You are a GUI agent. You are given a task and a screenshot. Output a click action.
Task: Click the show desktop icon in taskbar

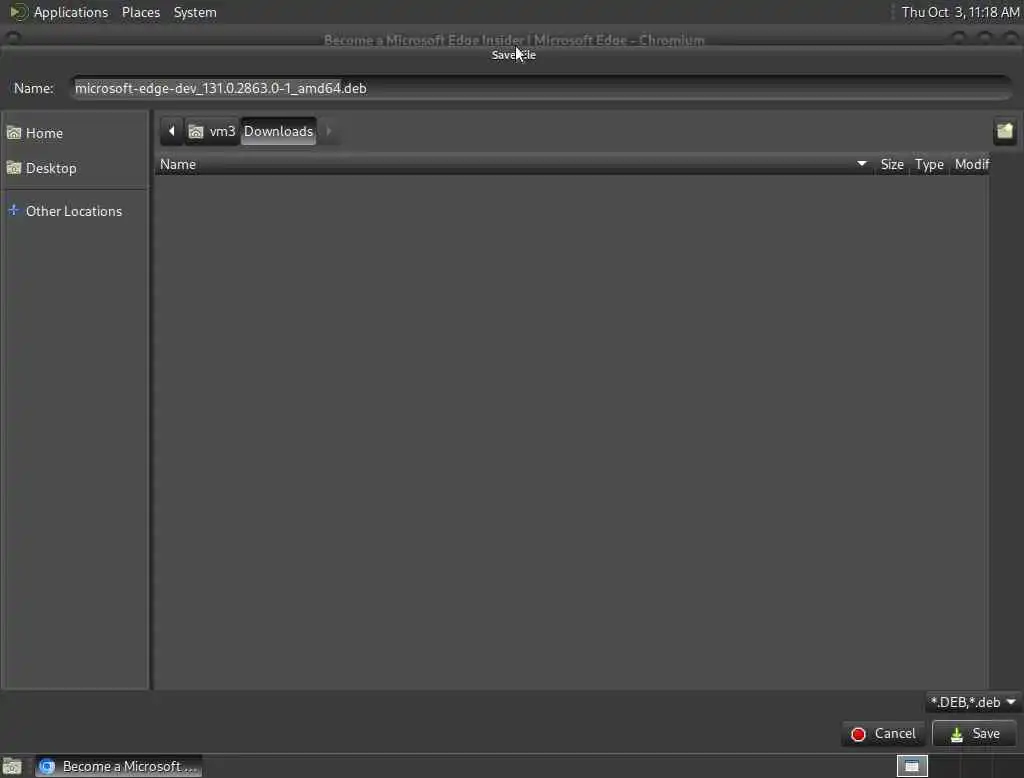[x=12, y=766]
